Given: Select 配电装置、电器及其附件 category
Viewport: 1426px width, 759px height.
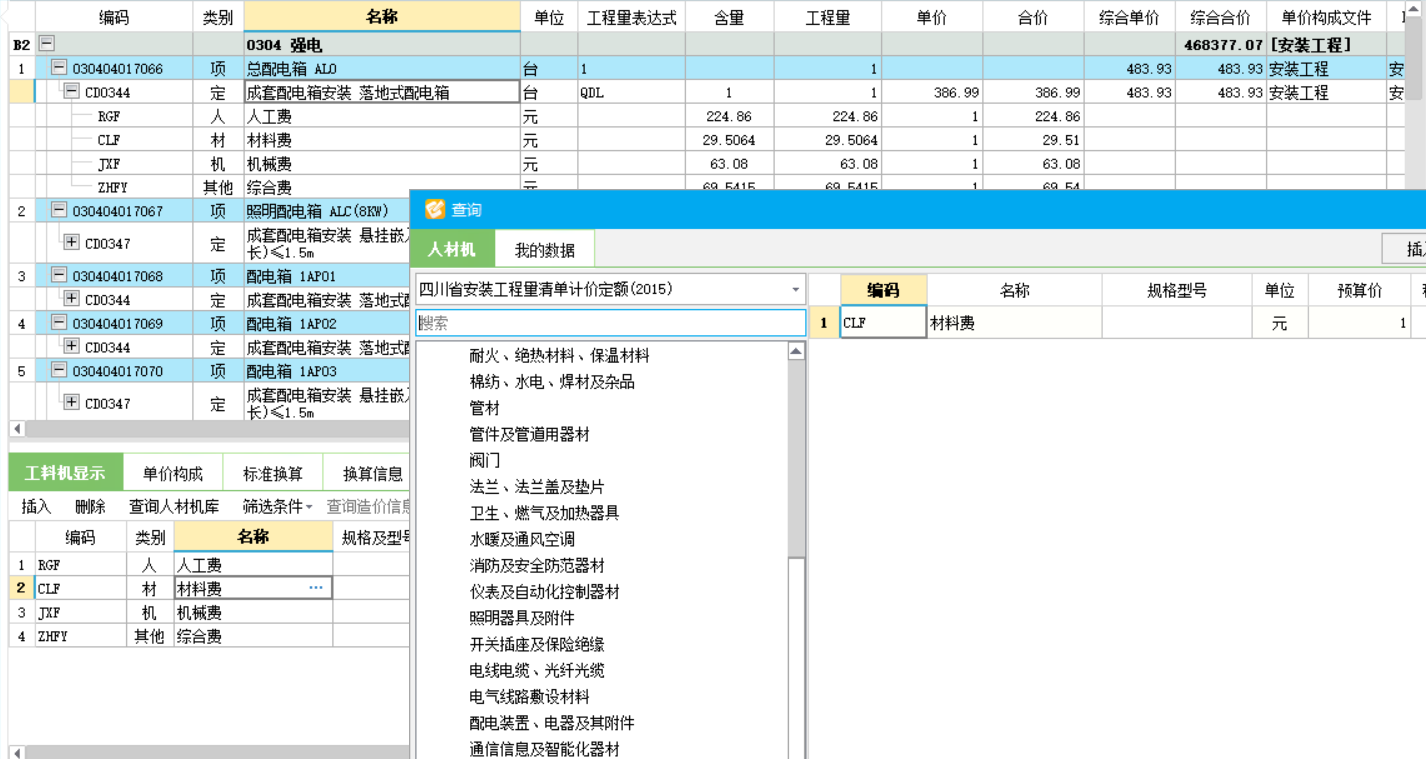Looking at the screenshot, I should (552, 723).
